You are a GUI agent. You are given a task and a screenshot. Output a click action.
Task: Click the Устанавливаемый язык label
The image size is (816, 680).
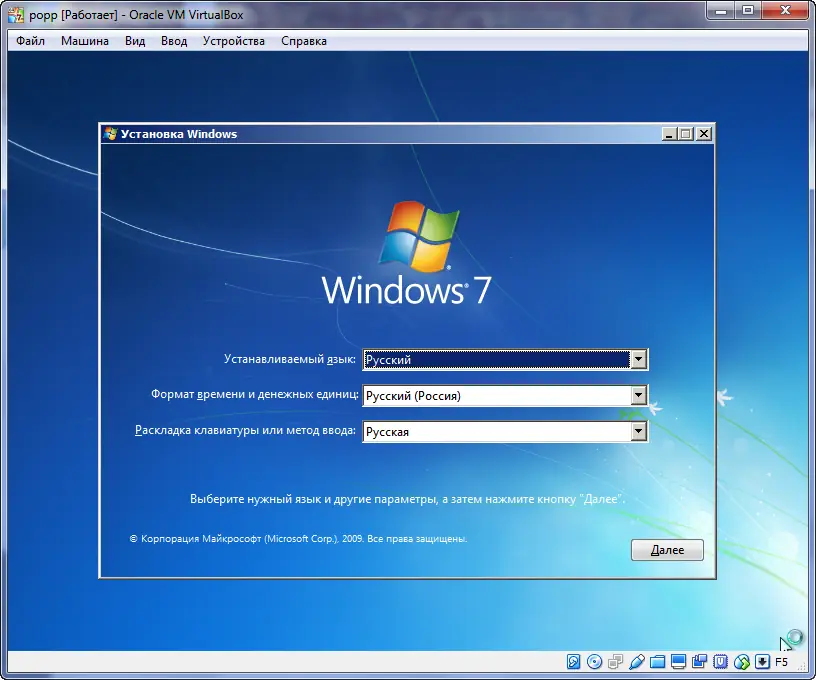[290, 359]
